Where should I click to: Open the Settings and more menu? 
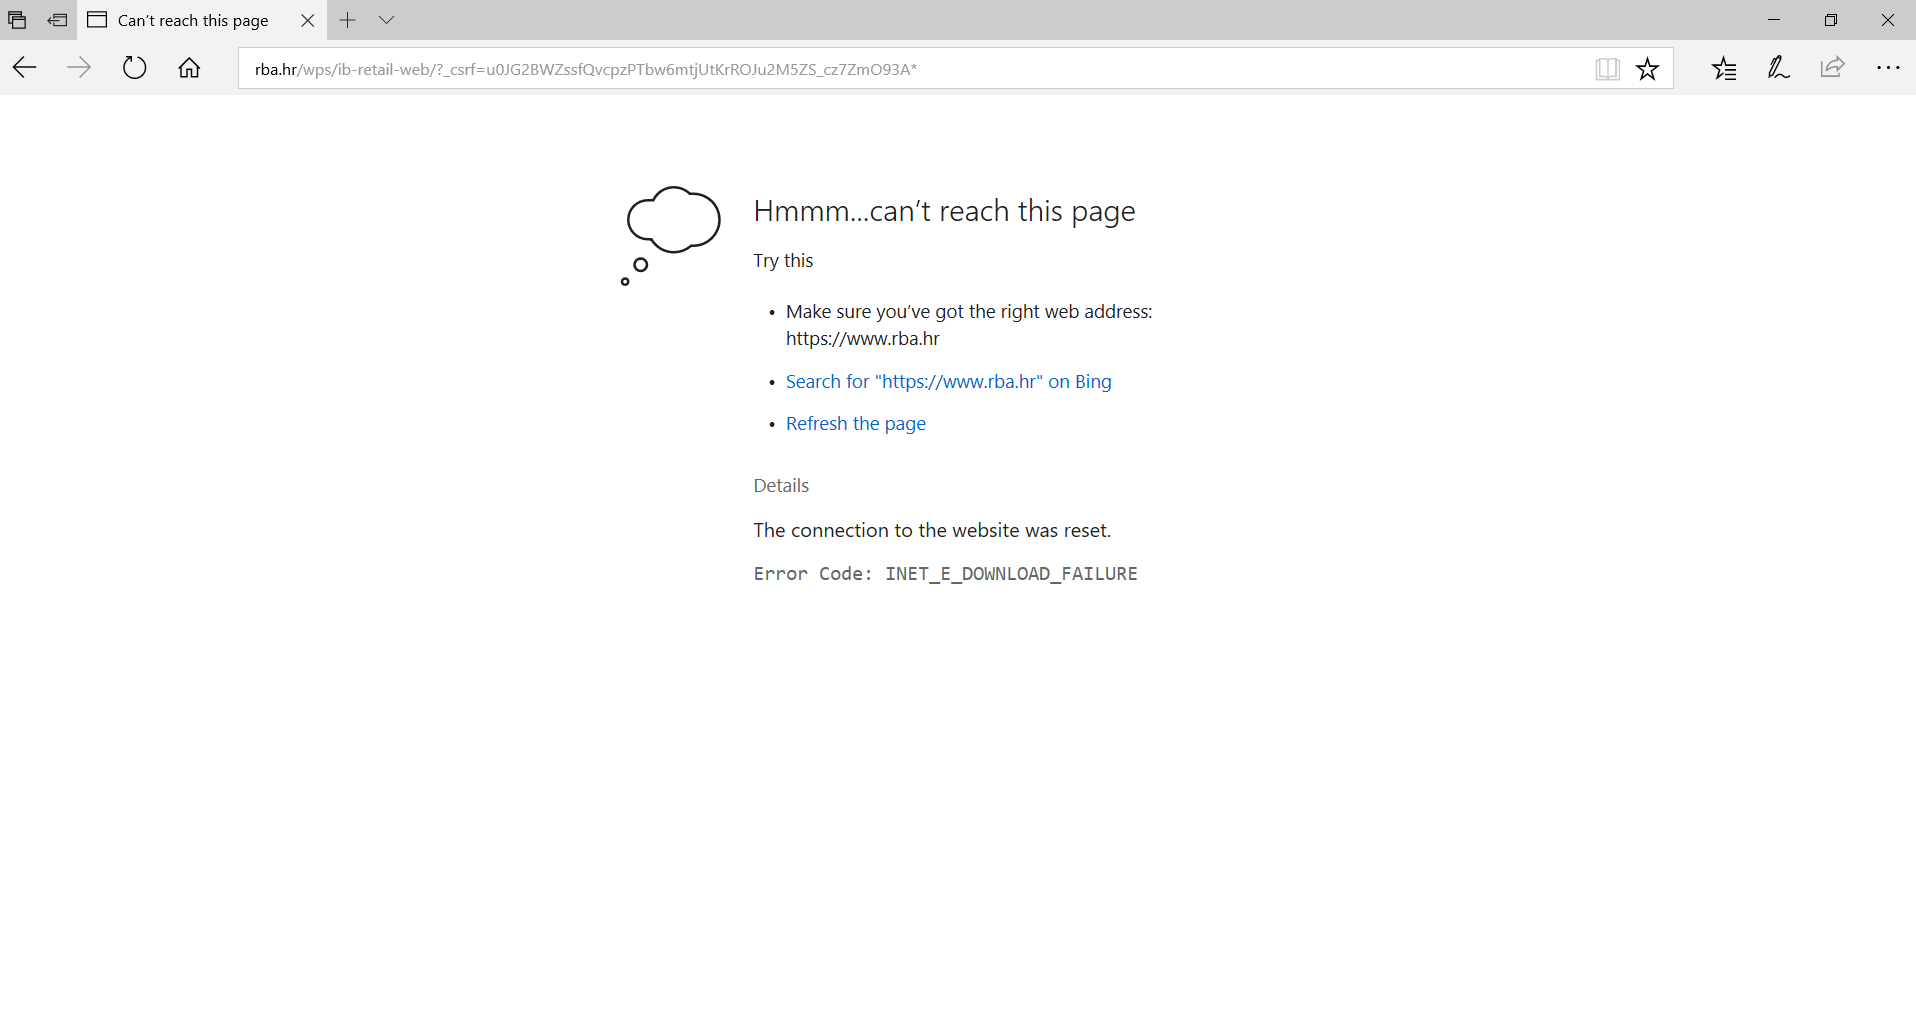tap(1888, 68)
